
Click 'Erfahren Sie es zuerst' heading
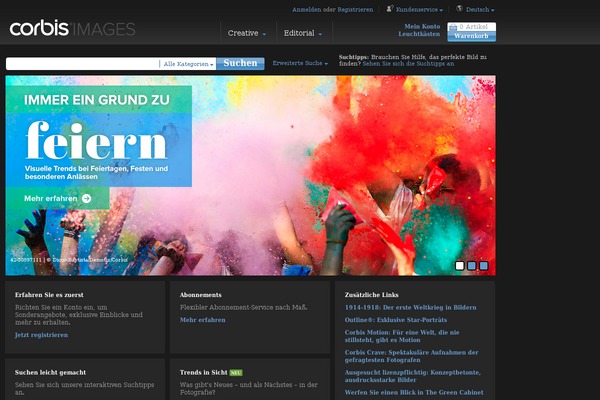pos(49,295)
